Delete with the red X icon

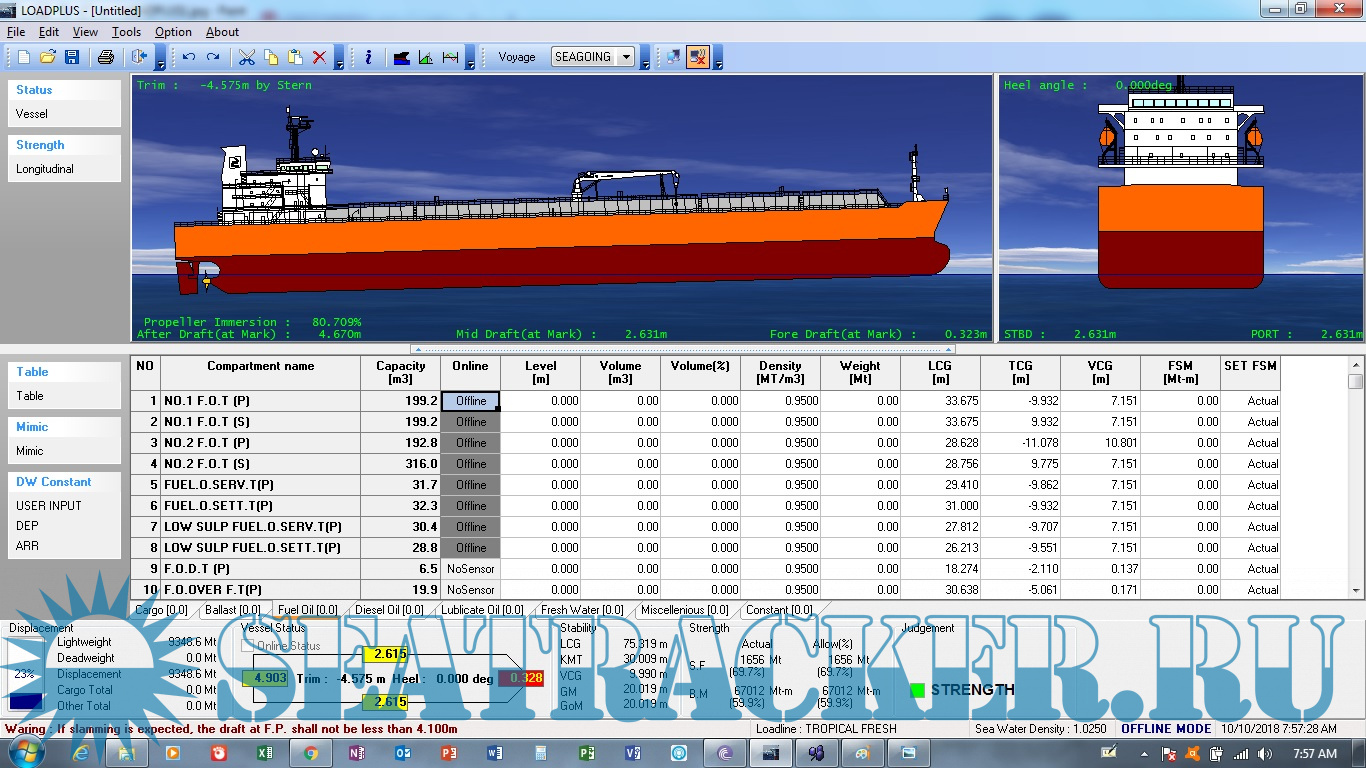(319, 57)
